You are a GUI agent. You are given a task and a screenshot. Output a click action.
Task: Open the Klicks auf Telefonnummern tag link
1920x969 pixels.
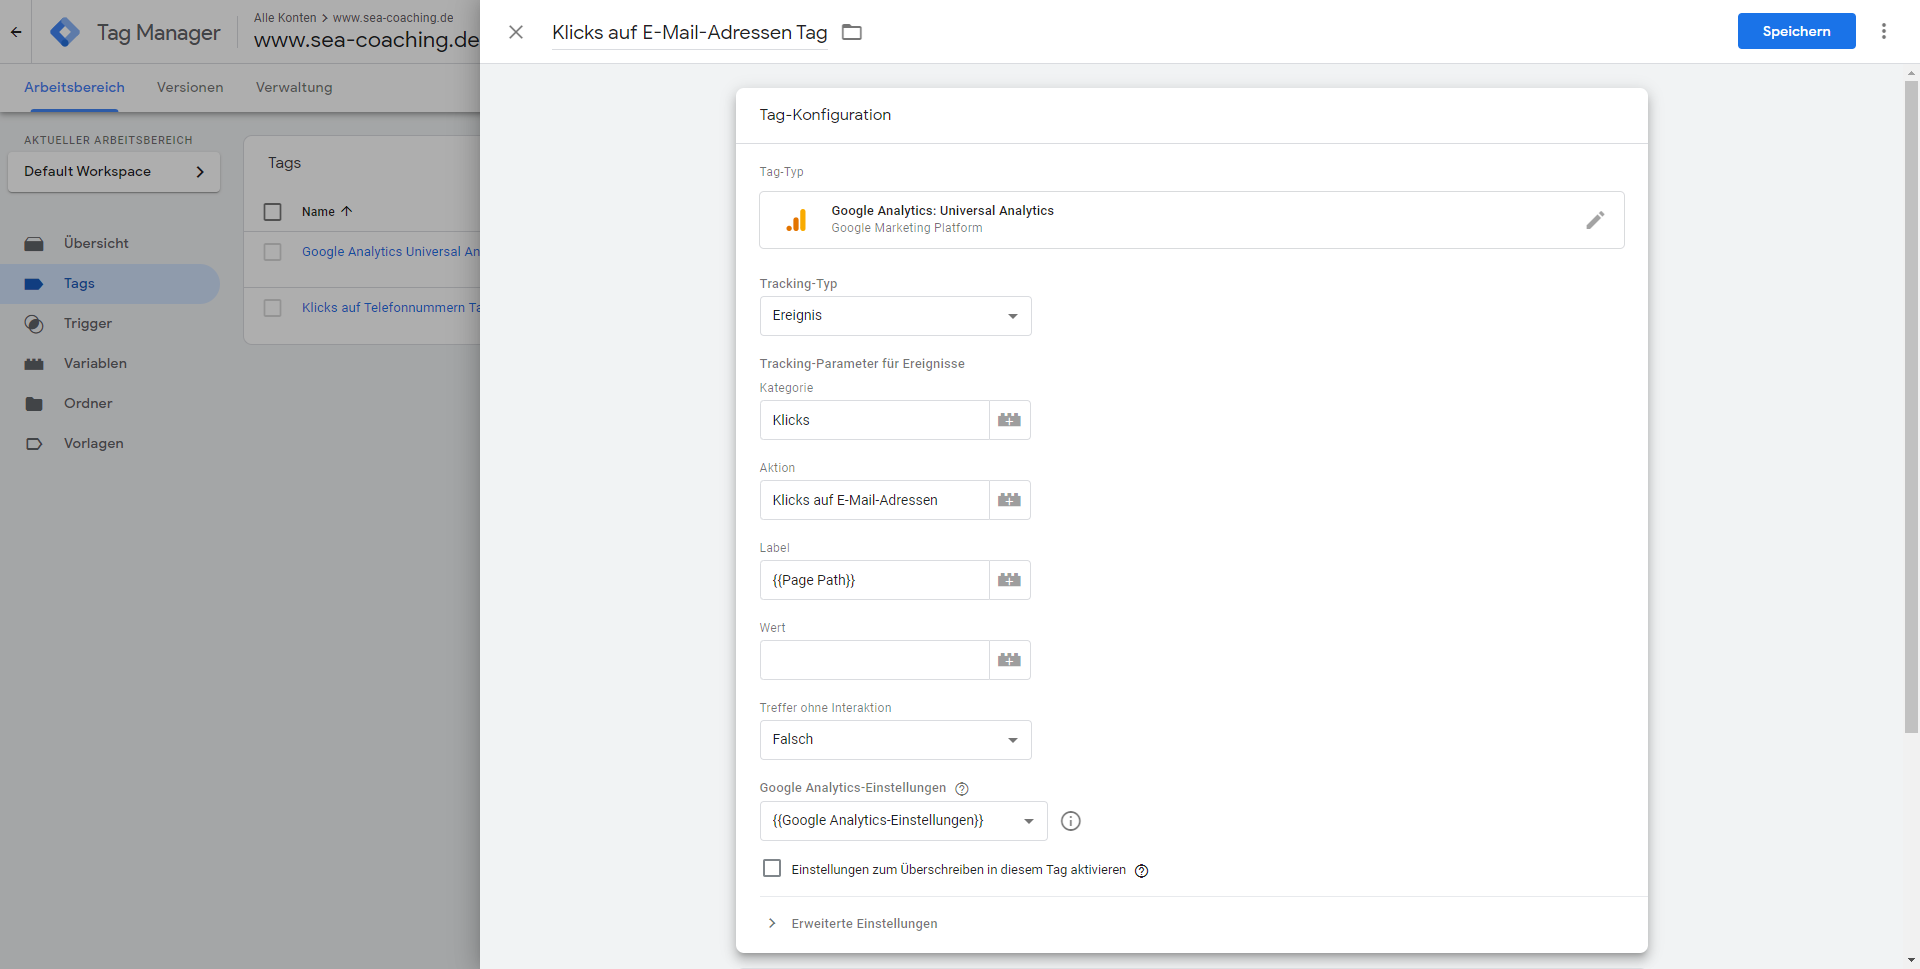click(x=391, y=308)
